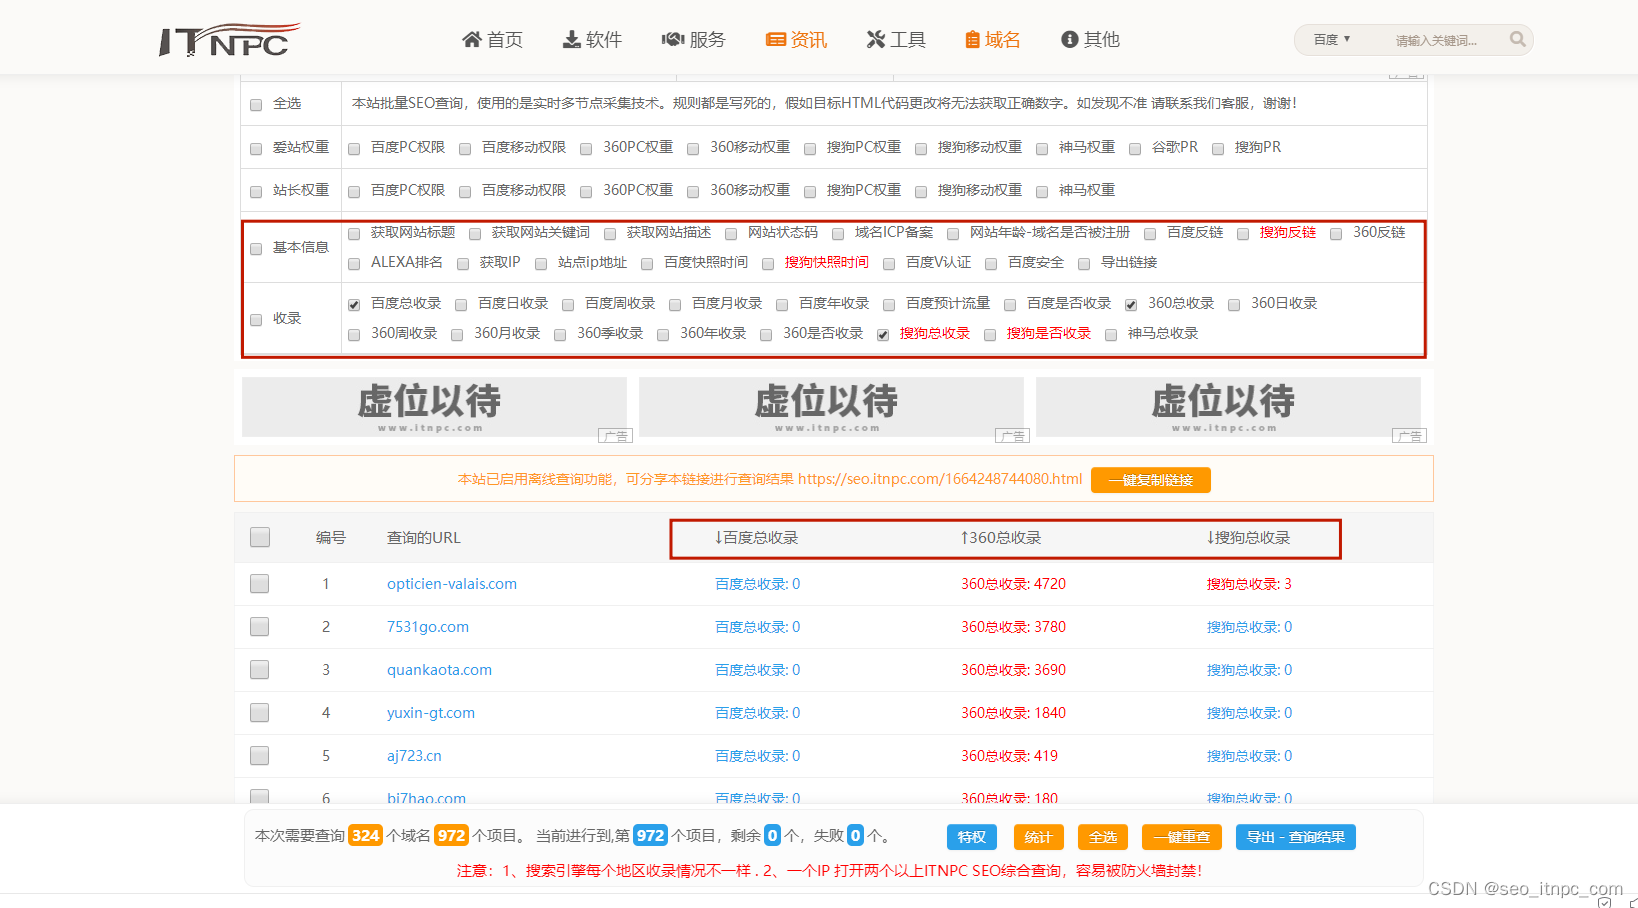This screenshot has width=1638, height=908.
Task: Click the 一键复制链接 button
Action: click(x=1151, y=480)
